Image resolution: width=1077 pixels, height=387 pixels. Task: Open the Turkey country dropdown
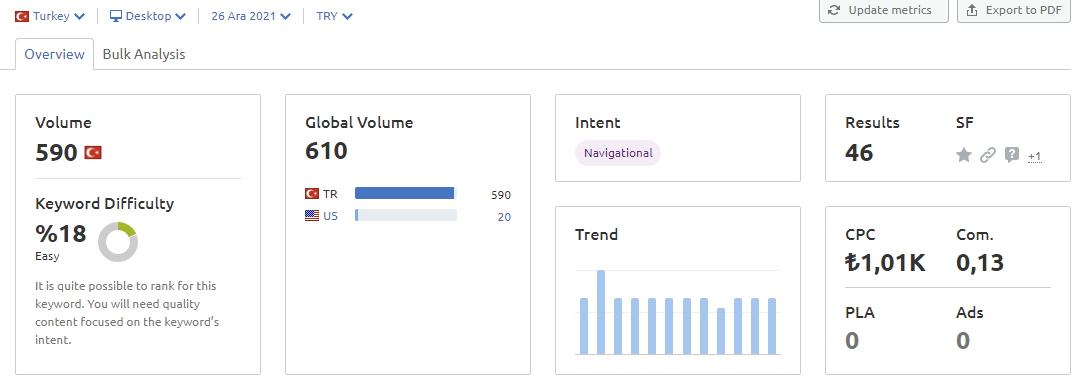pos(50,16)
